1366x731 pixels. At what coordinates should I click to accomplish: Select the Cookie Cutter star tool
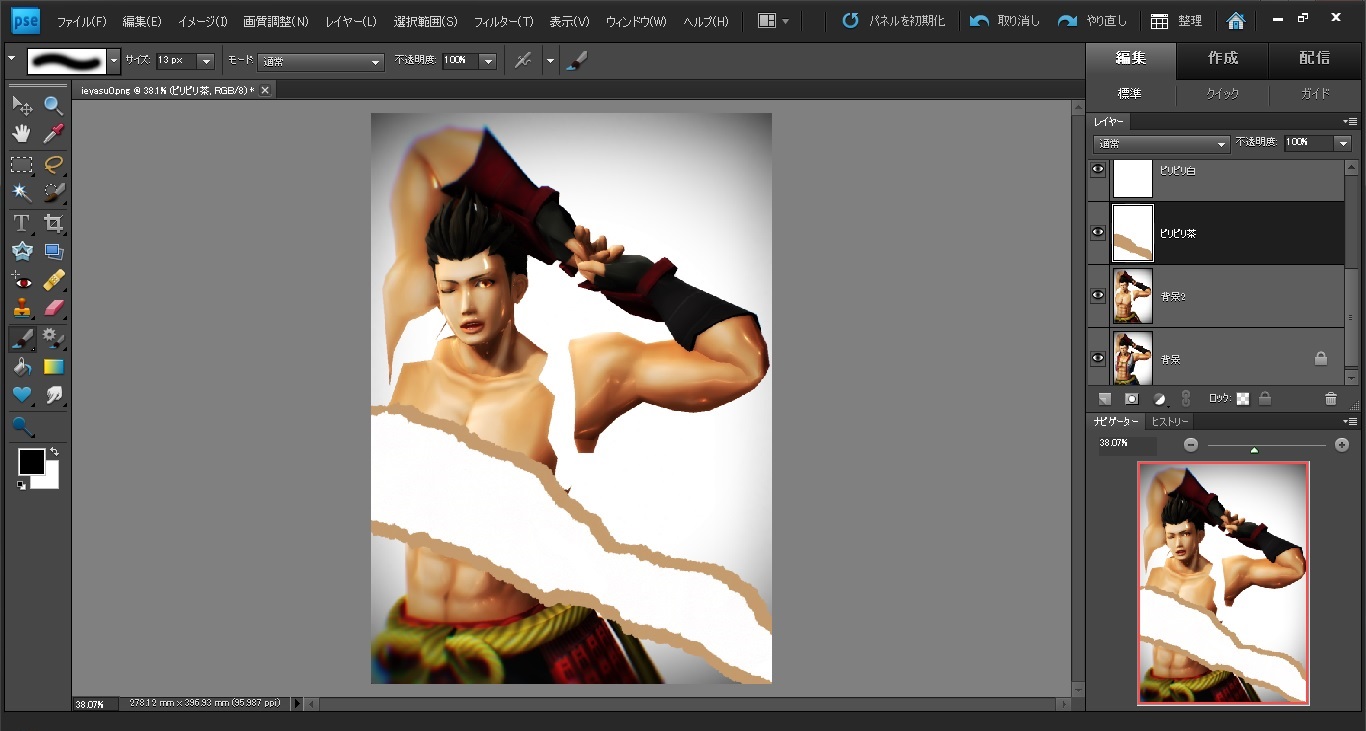click(21, 252)
